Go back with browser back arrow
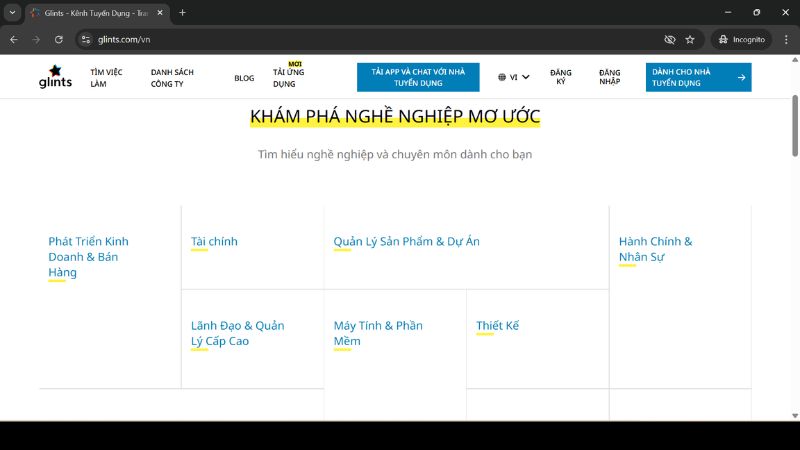Screen dimensions: 800x450 coord(14,39)
